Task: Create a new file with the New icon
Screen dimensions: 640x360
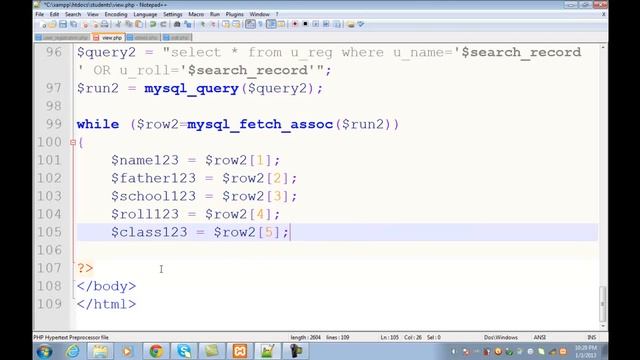Action: tap(42, 24)
